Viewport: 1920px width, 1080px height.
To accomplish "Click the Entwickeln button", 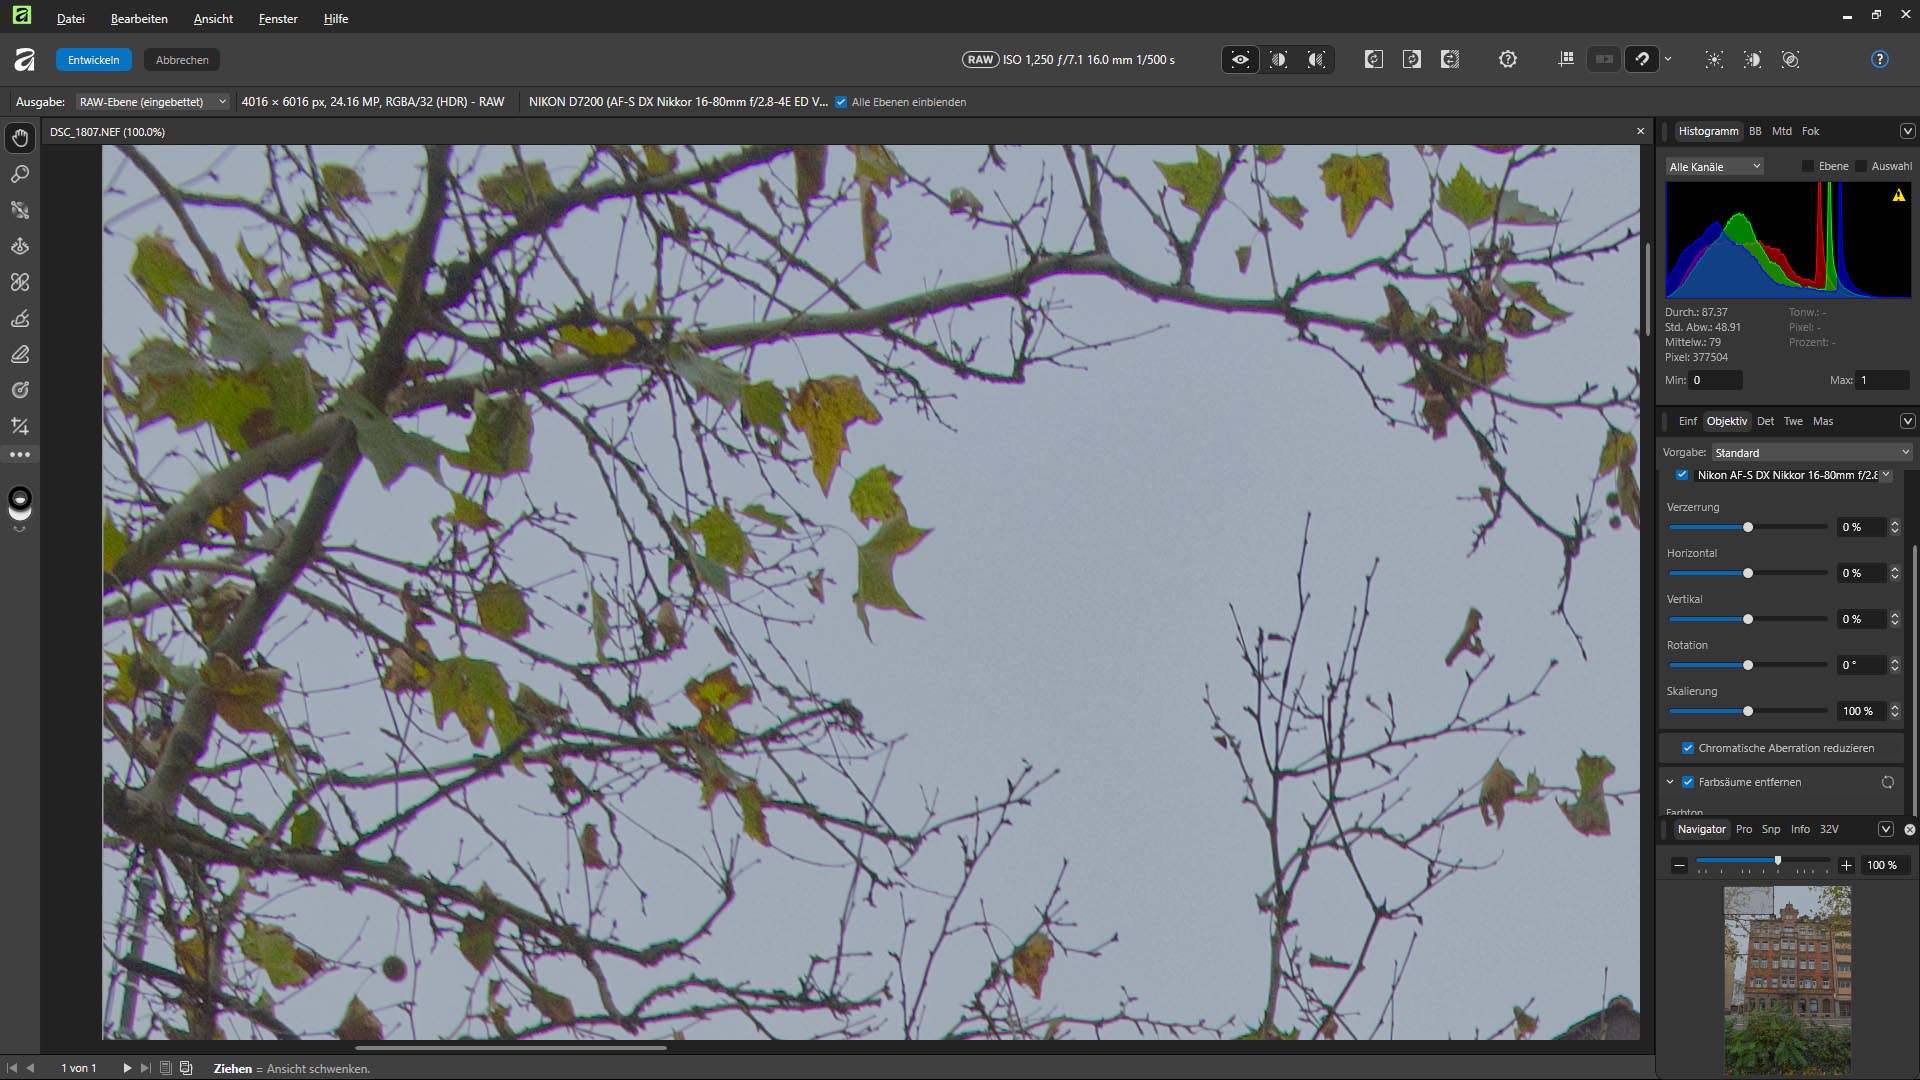I will coord(93,60).
